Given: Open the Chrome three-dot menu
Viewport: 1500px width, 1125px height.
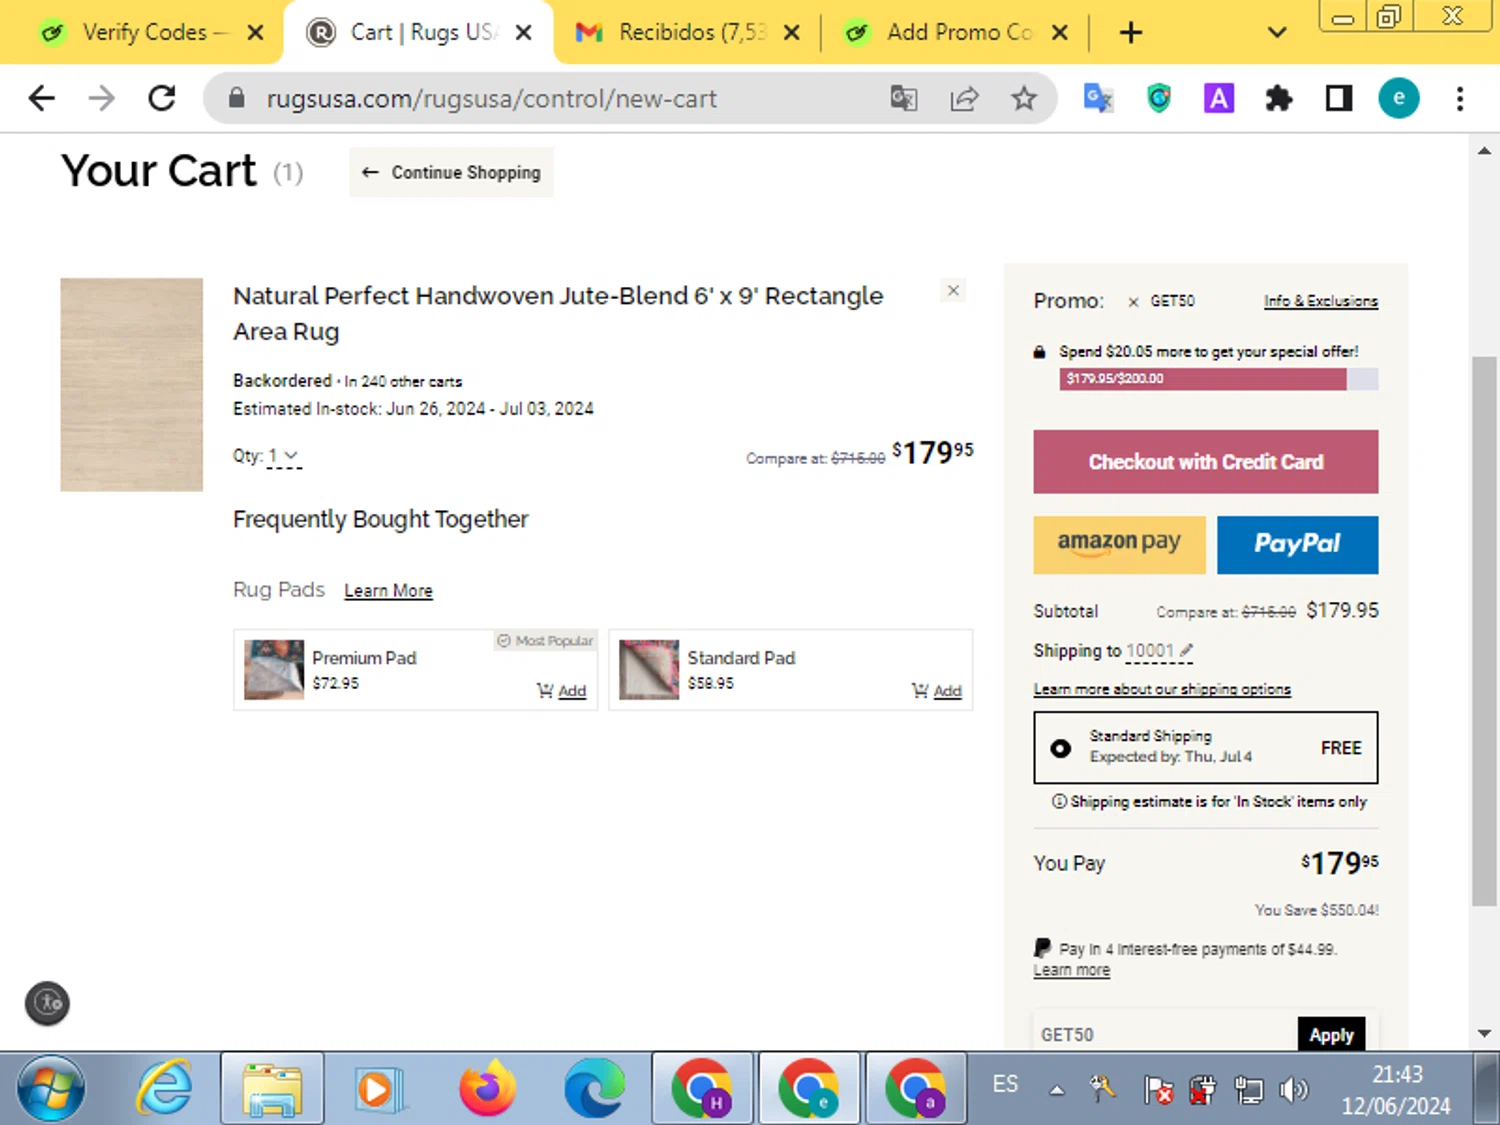Looking at the screenshot, I should (1460, 98).
